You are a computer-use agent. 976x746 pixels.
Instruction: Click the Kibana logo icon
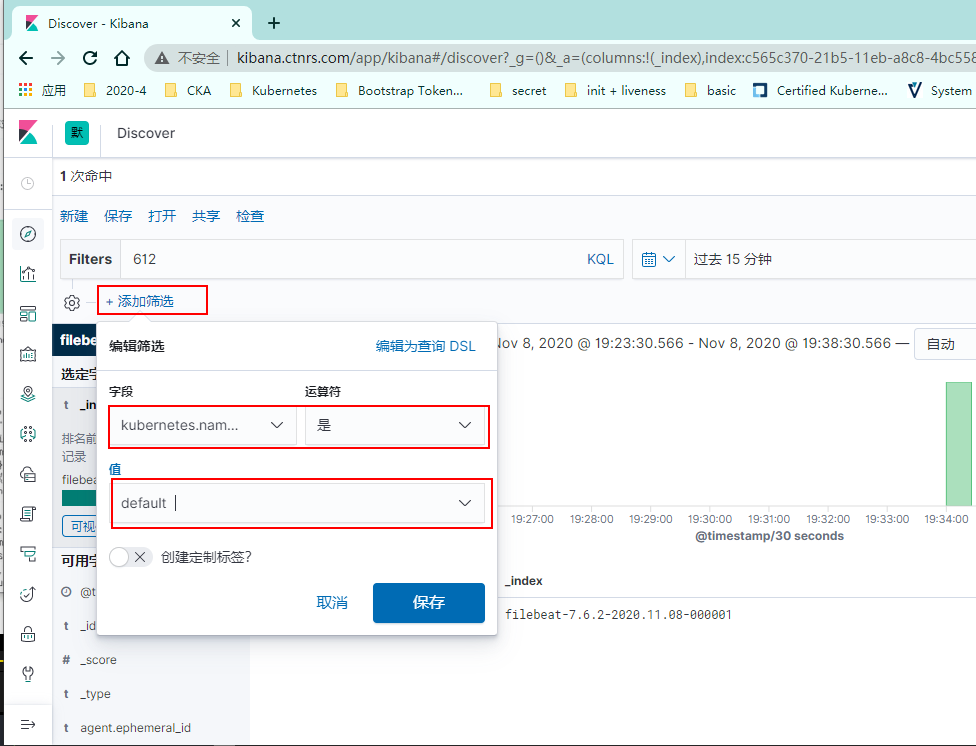[28, 133]
